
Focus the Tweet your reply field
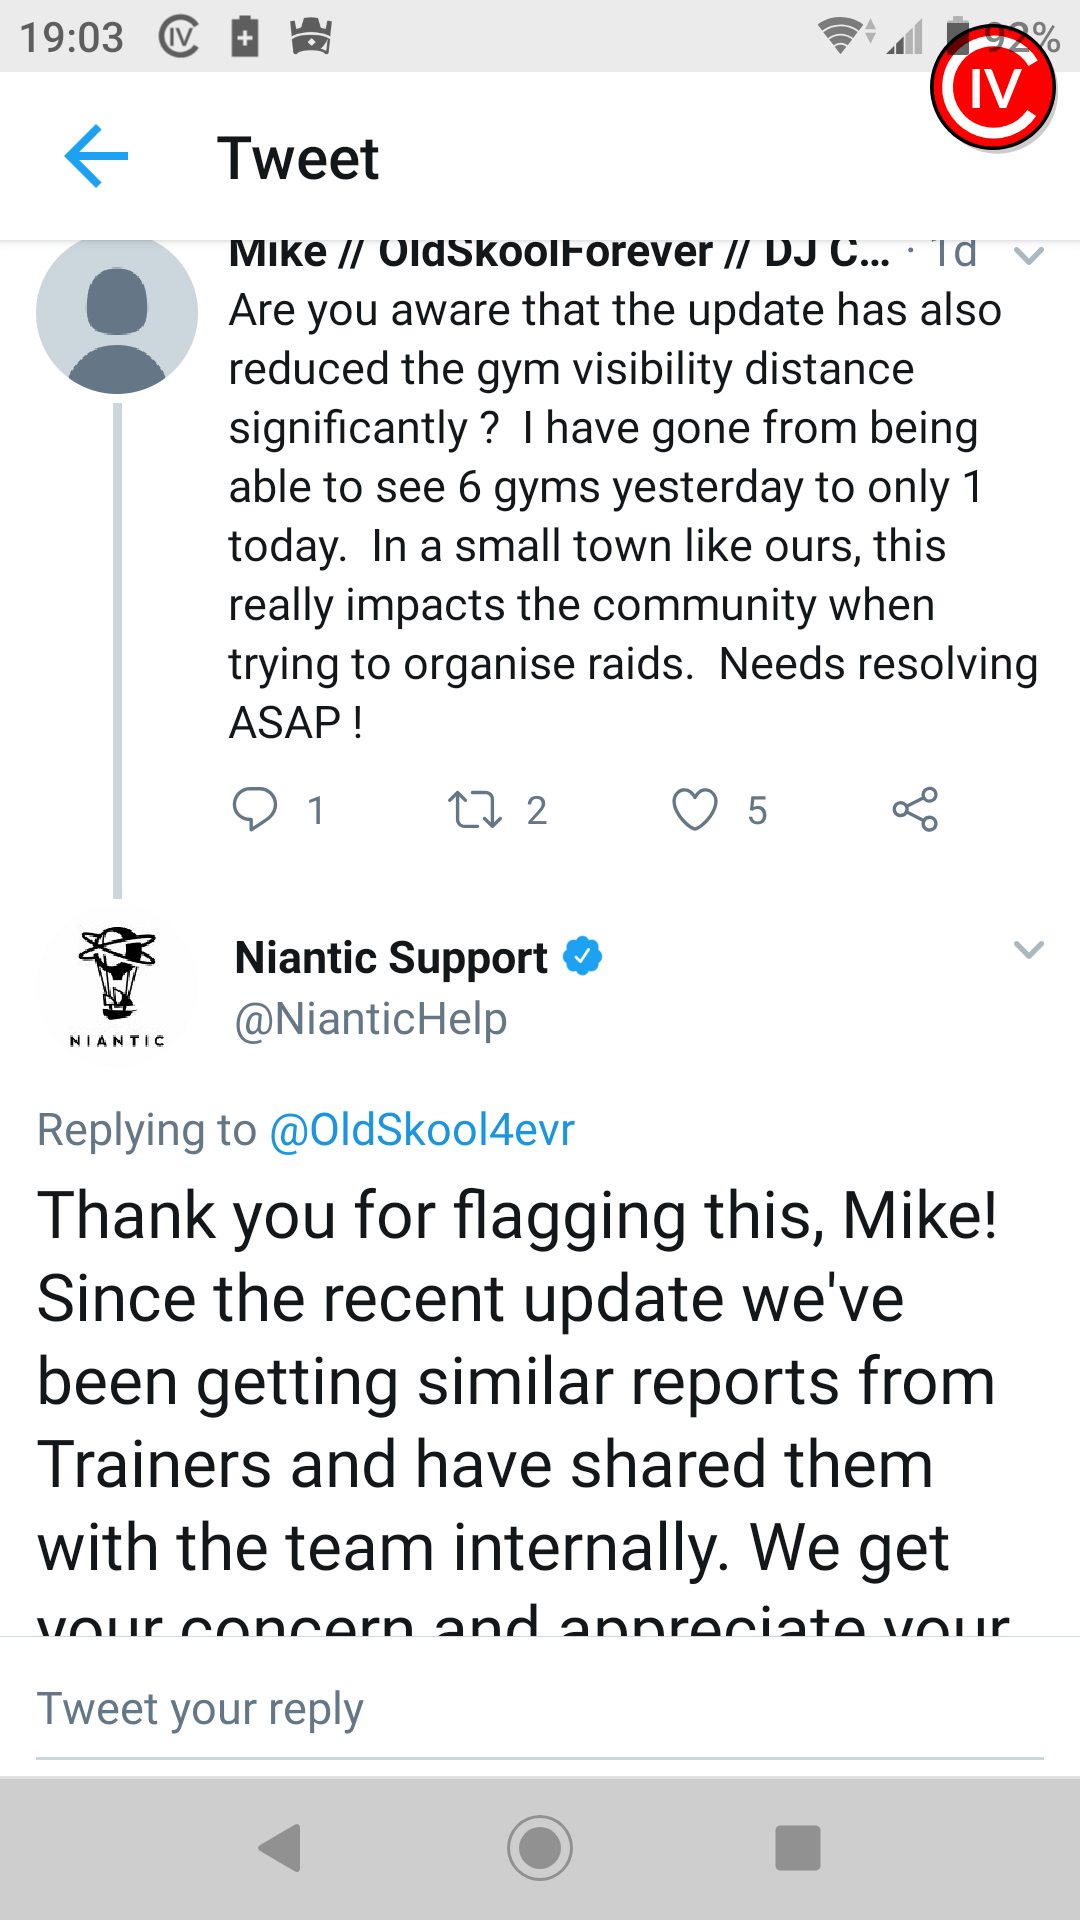pyautogui.click(x=540, y=1709)
